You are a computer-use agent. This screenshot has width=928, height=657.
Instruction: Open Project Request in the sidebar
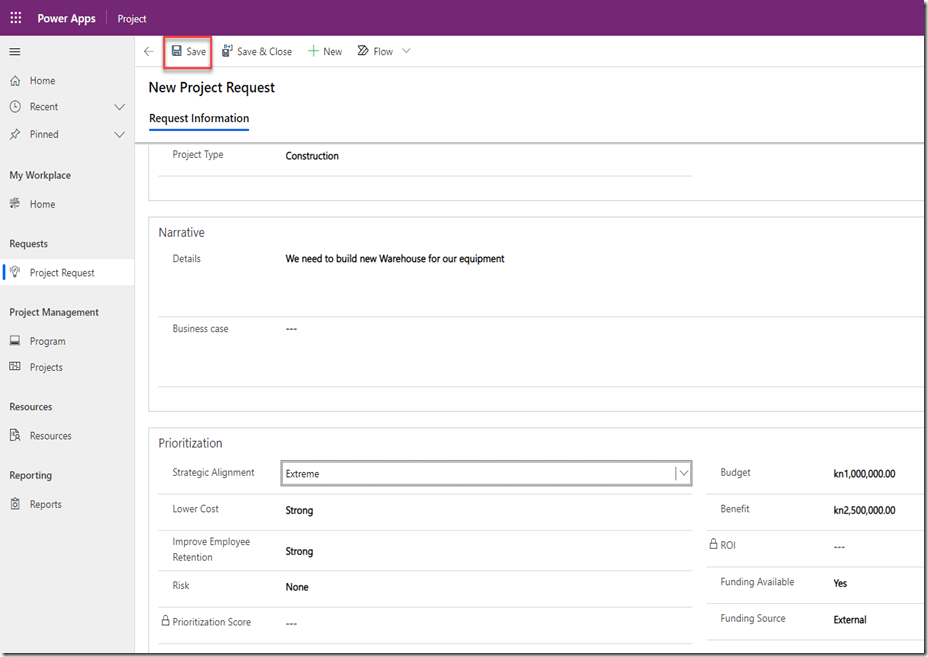pyautogui.click(x=62, y=273)
